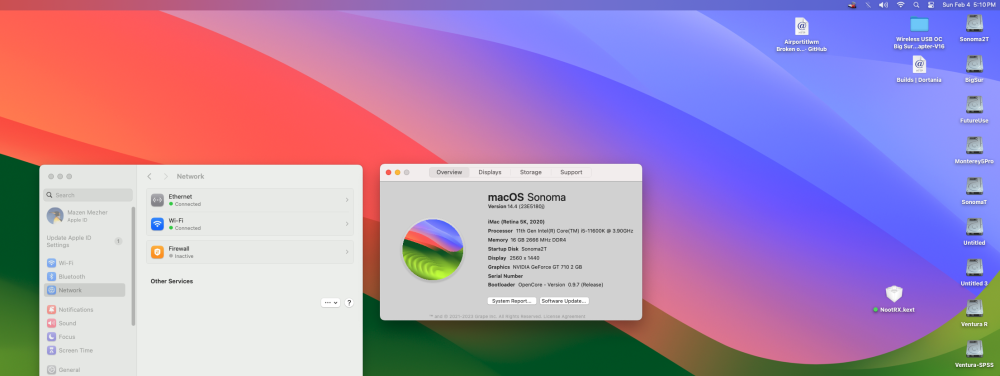1000x376 pixels.
Task: Click the Processor 11th Gen Intel text
Action: pos(560,231)
